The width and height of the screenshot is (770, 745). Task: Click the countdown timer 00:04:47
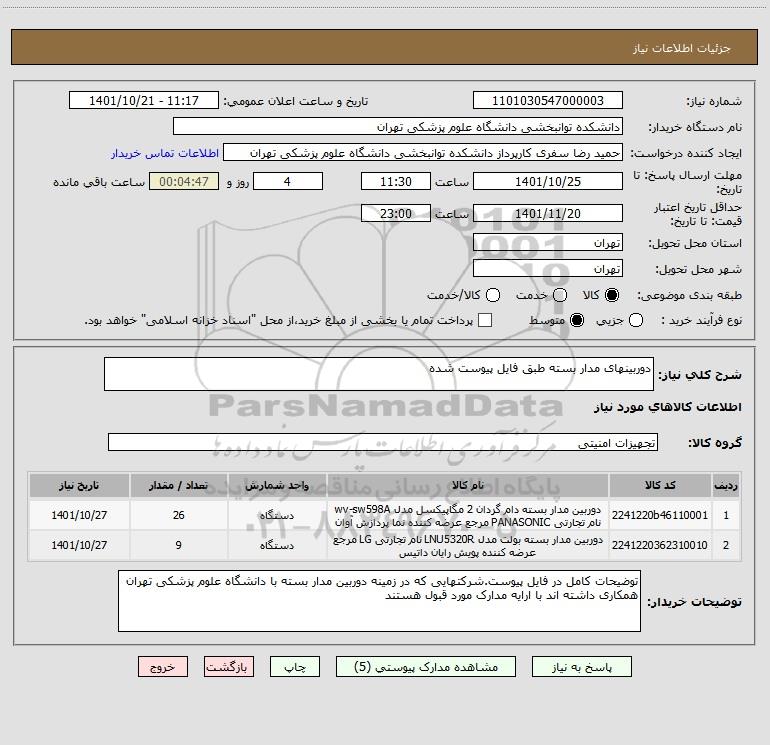point(184,181)
